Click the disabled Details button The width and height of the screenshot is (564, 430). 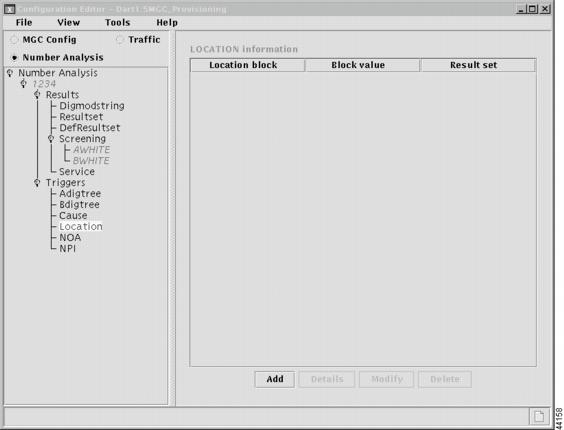327,379
